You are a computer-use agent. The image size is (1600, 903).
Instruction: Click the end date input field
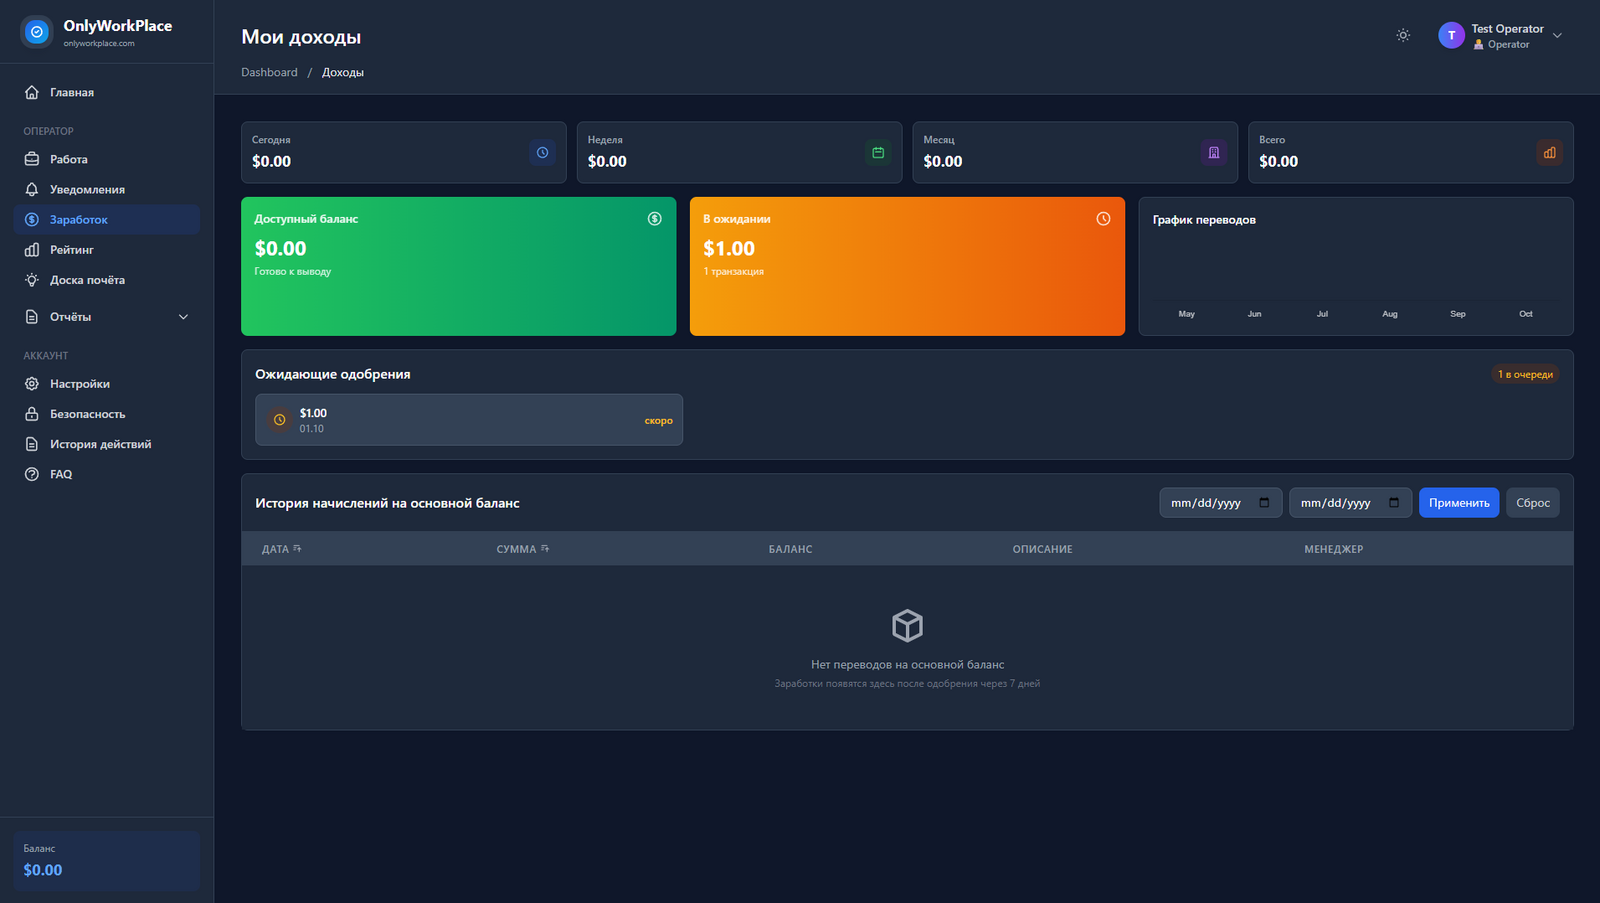(x=1335, y=503)
